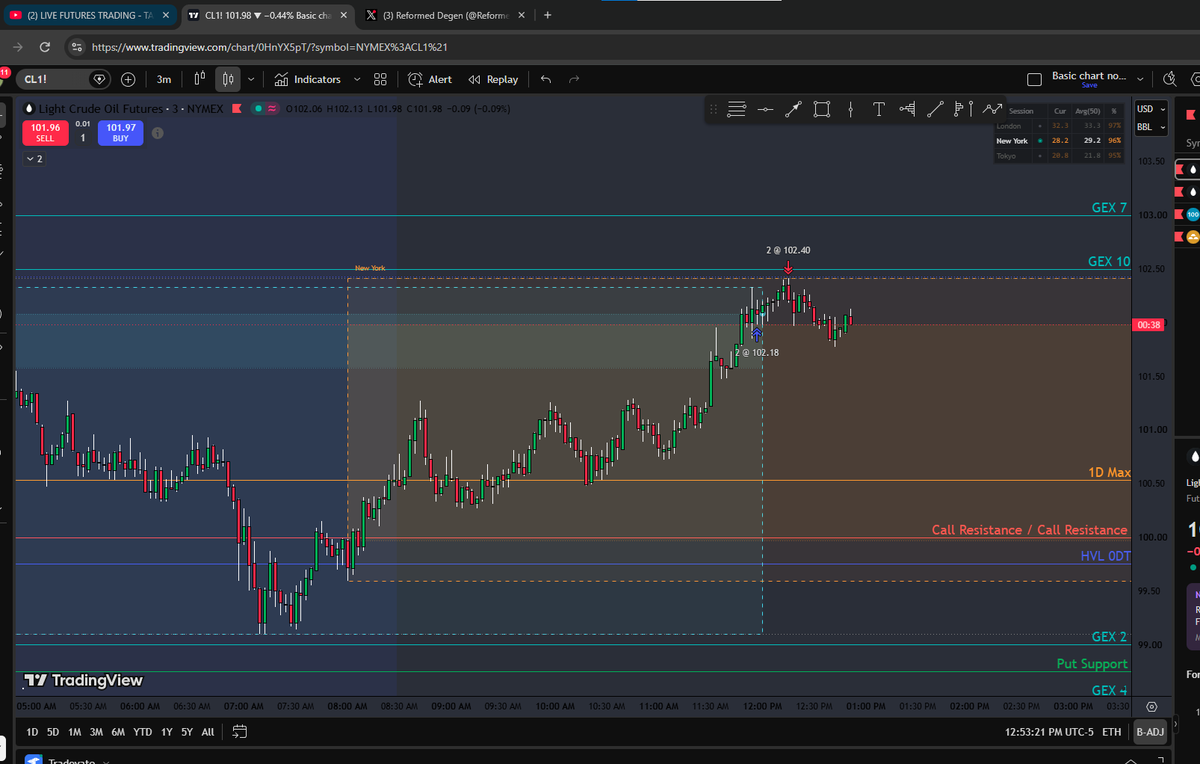Screen dimensions: 1200x764
Task: Click the red SELL 101.96 button
Action: 45,133
